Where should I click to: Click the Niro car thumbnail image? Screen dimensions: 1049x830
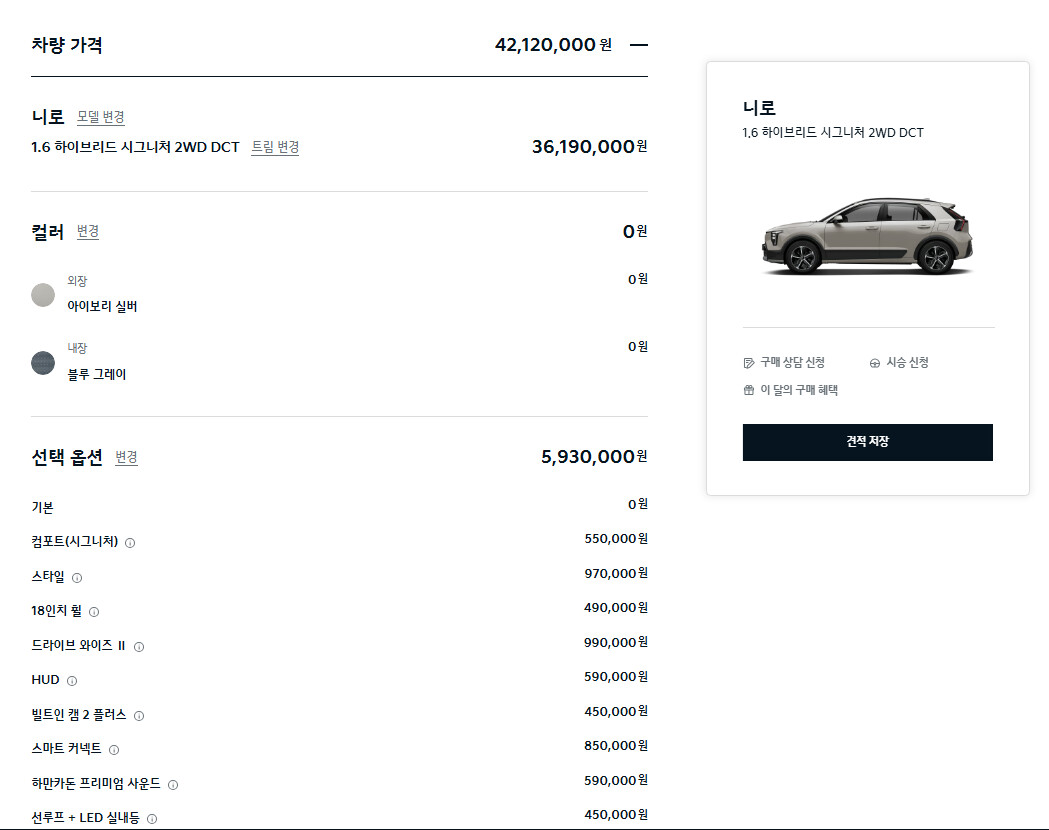click(x=867, y=236)
